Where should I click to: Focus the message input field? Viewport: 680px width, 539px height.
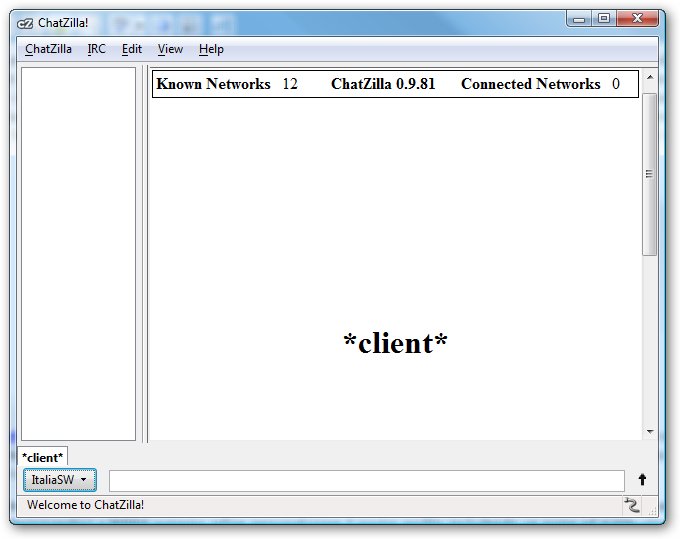[x=366, y=480]
